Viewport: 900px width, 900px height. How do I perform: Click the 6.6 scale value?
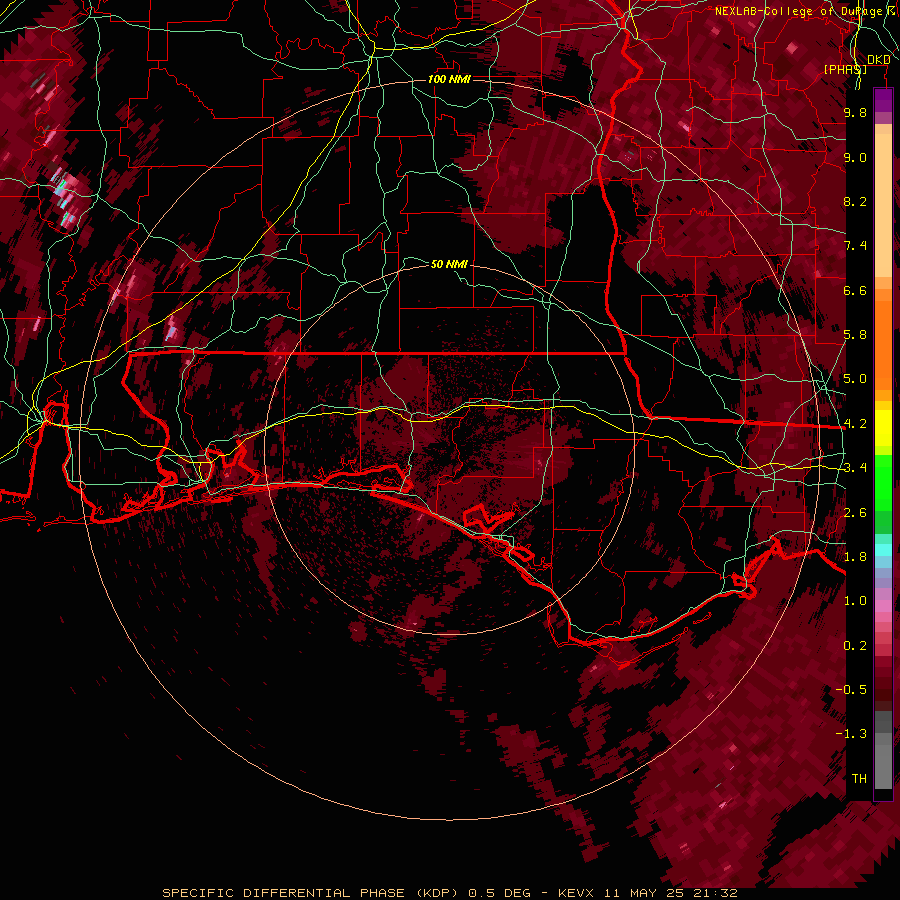point(855,290)
